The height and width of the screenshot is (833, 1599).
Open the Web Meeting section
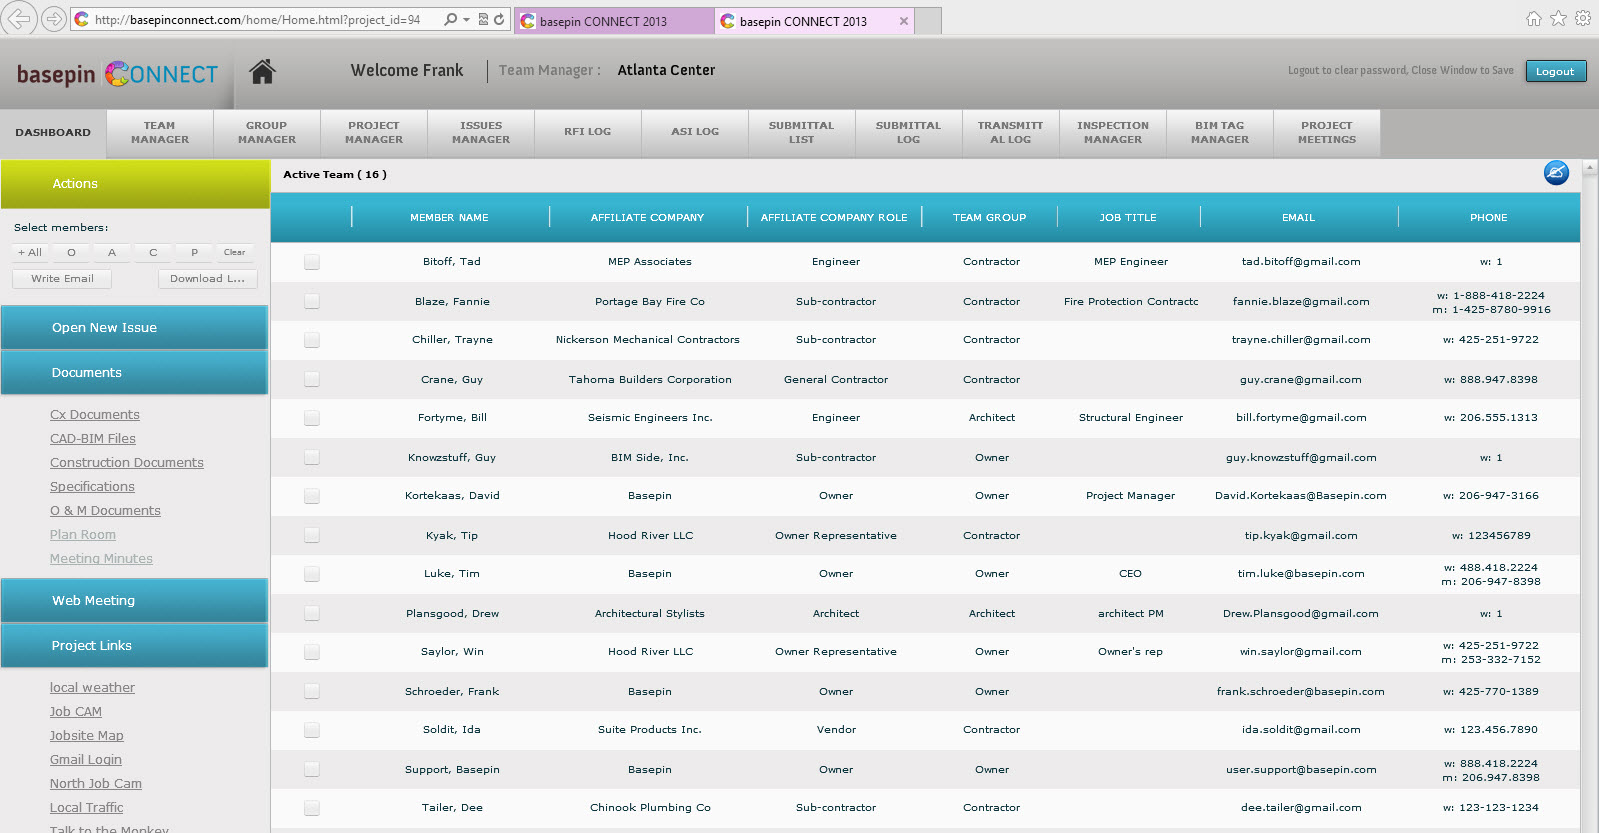click(x=134, y=601)
